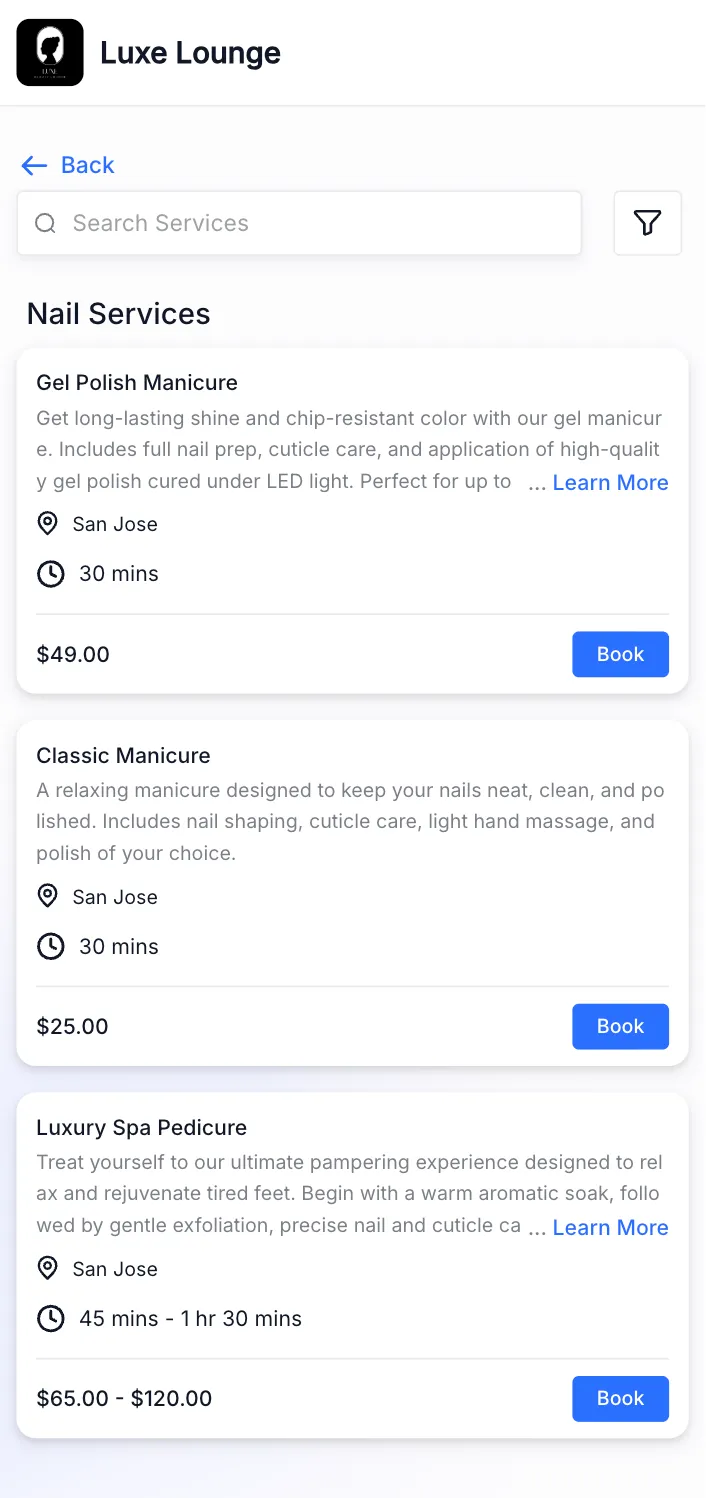Book the Gel Polish Manicure service

pos(620,654)
